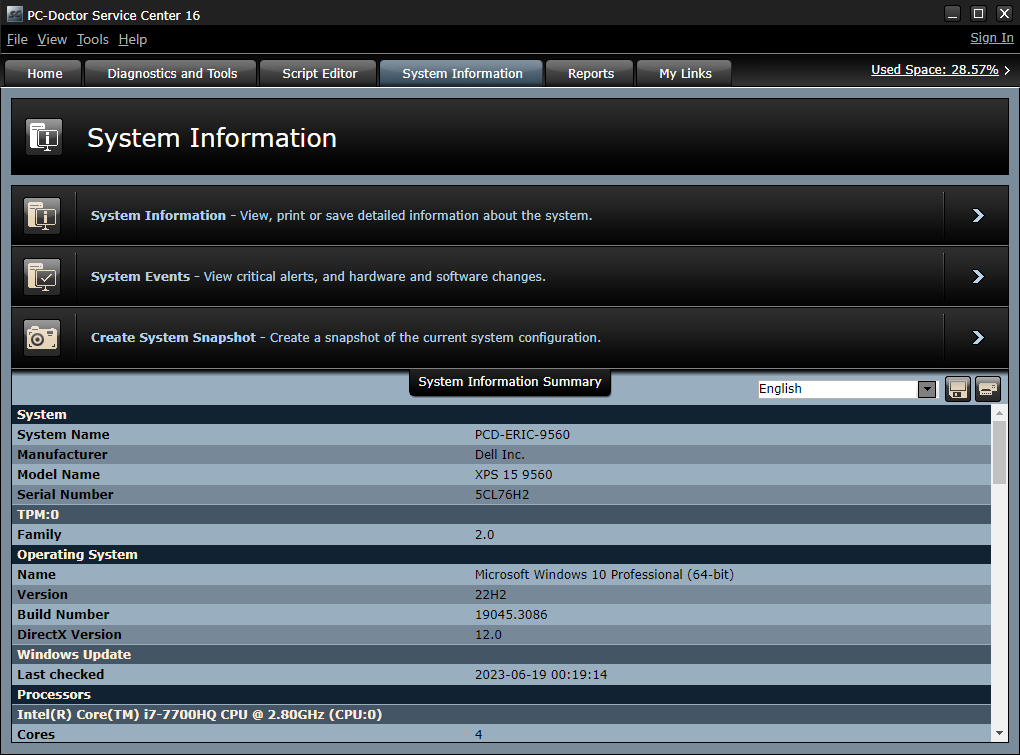Viewport: 1020px width, 755px height.
Task: Expand the Create System Snapshot arrow
Action: click(977, 337)
